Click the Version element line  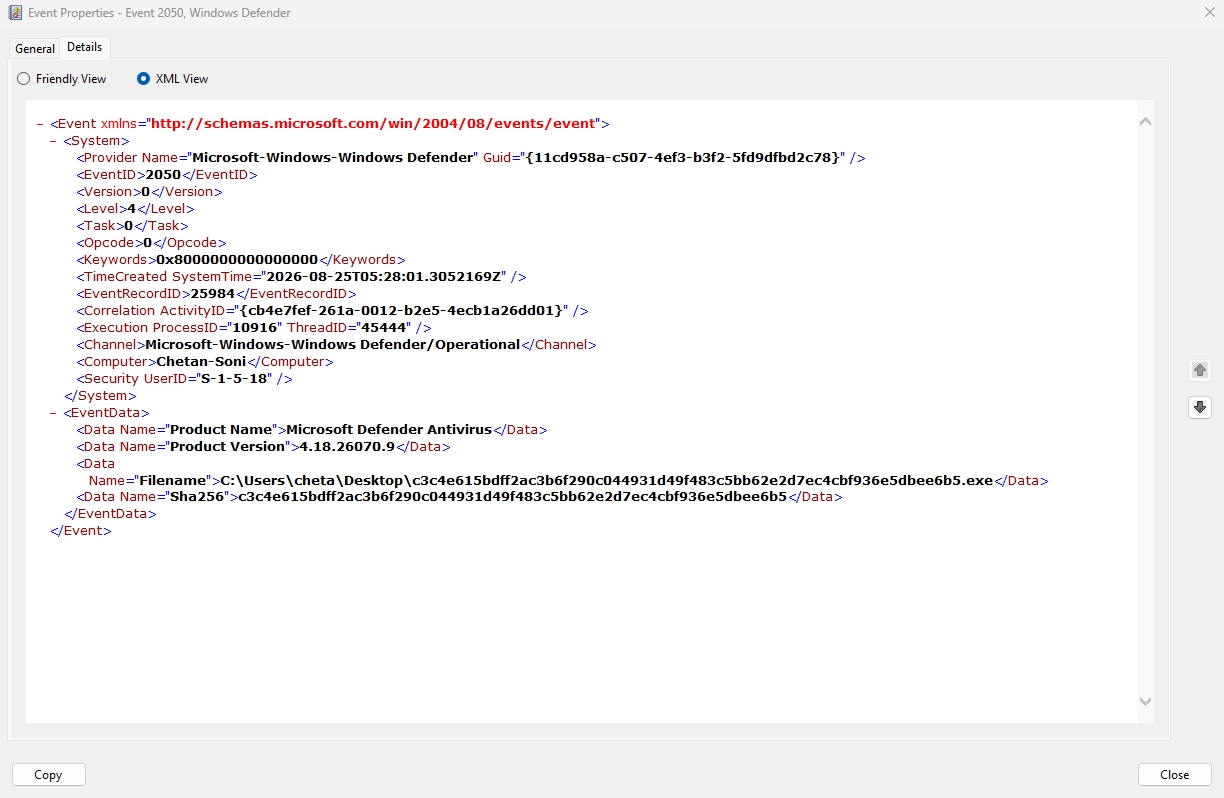[149, 192]
